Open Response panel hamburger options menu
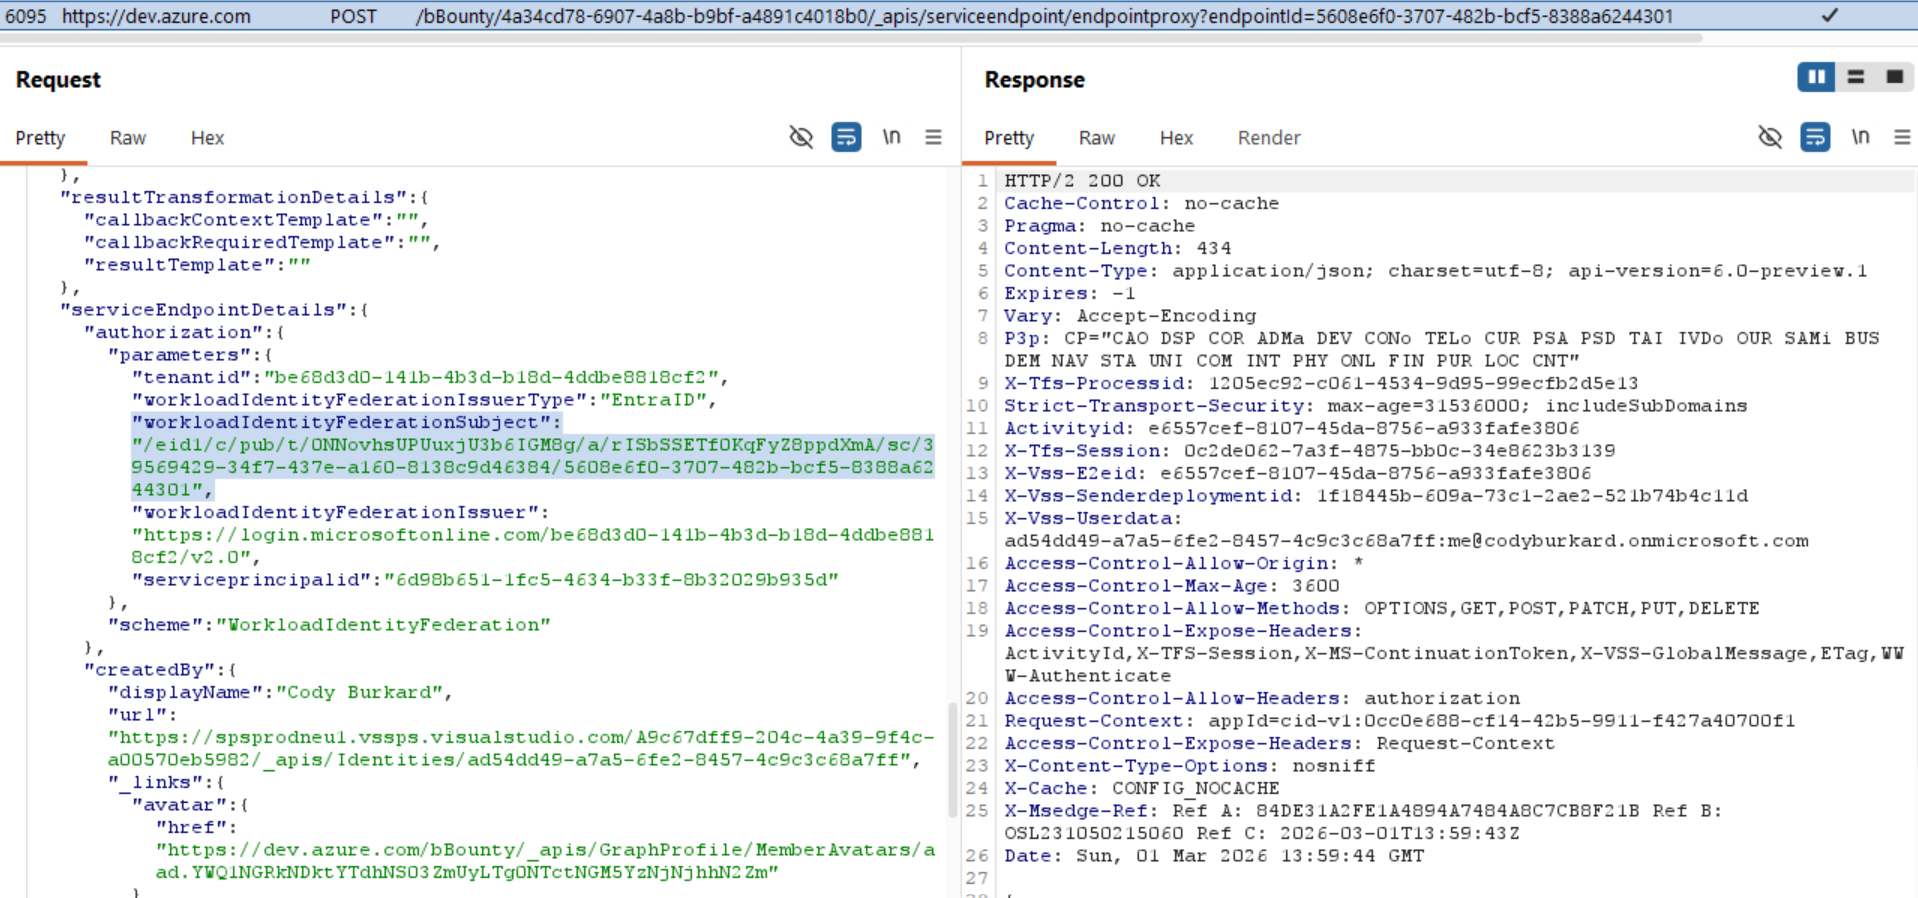The height and width of the screenshot is (898, 1918). [1902, 137]
